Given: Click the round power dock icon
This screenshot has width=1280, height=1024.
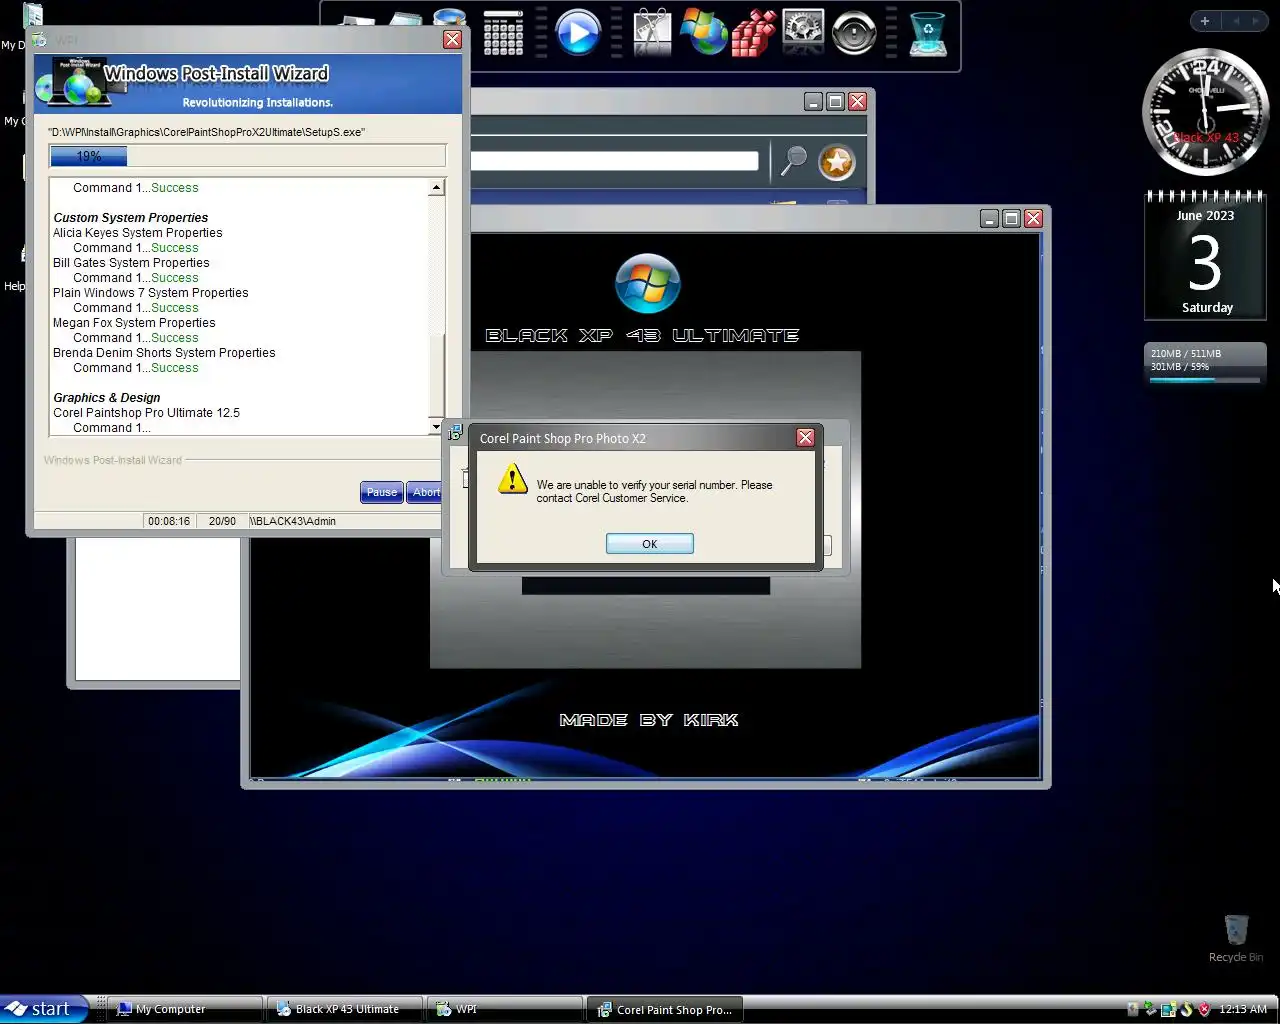Looking at the screenshot, I should [x=854, y=33].
